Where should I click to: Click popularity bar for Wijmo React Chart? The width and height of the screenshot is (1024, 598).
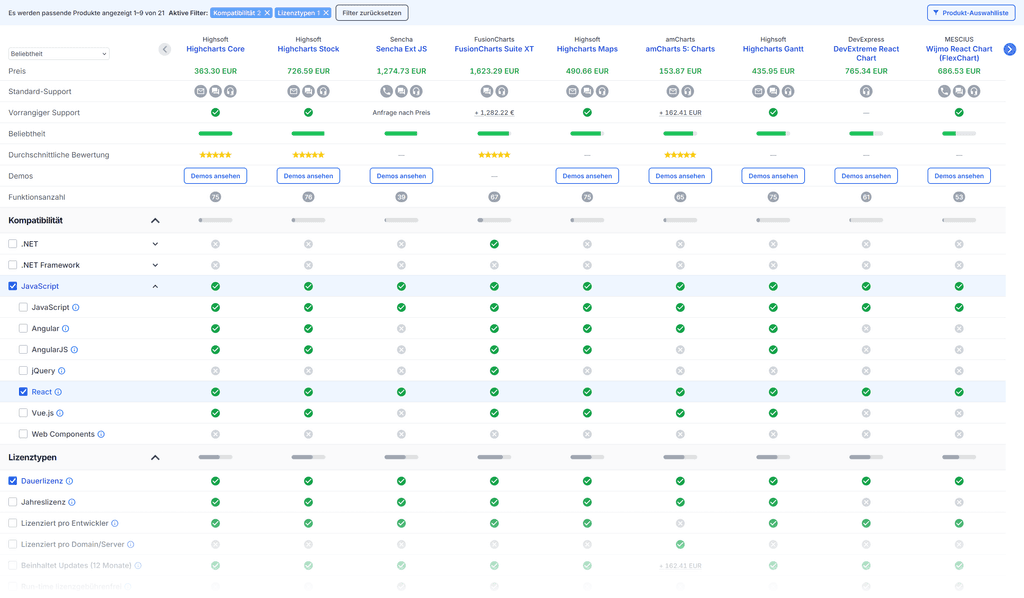959,134
